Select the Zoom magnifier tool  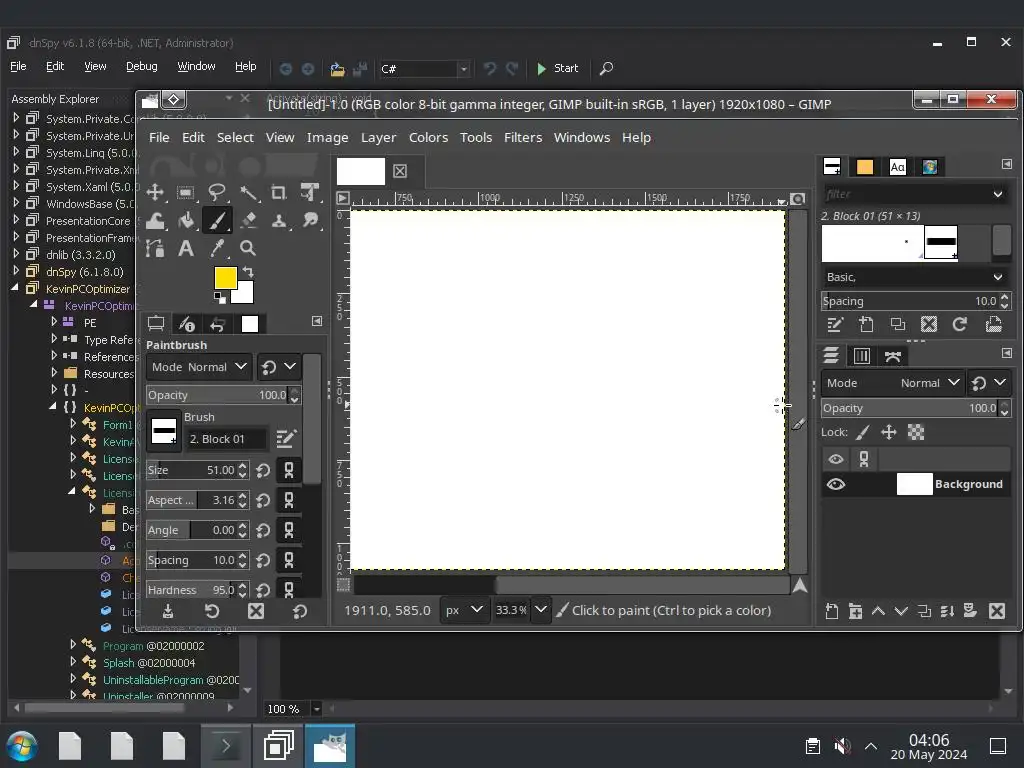point(248,248)
